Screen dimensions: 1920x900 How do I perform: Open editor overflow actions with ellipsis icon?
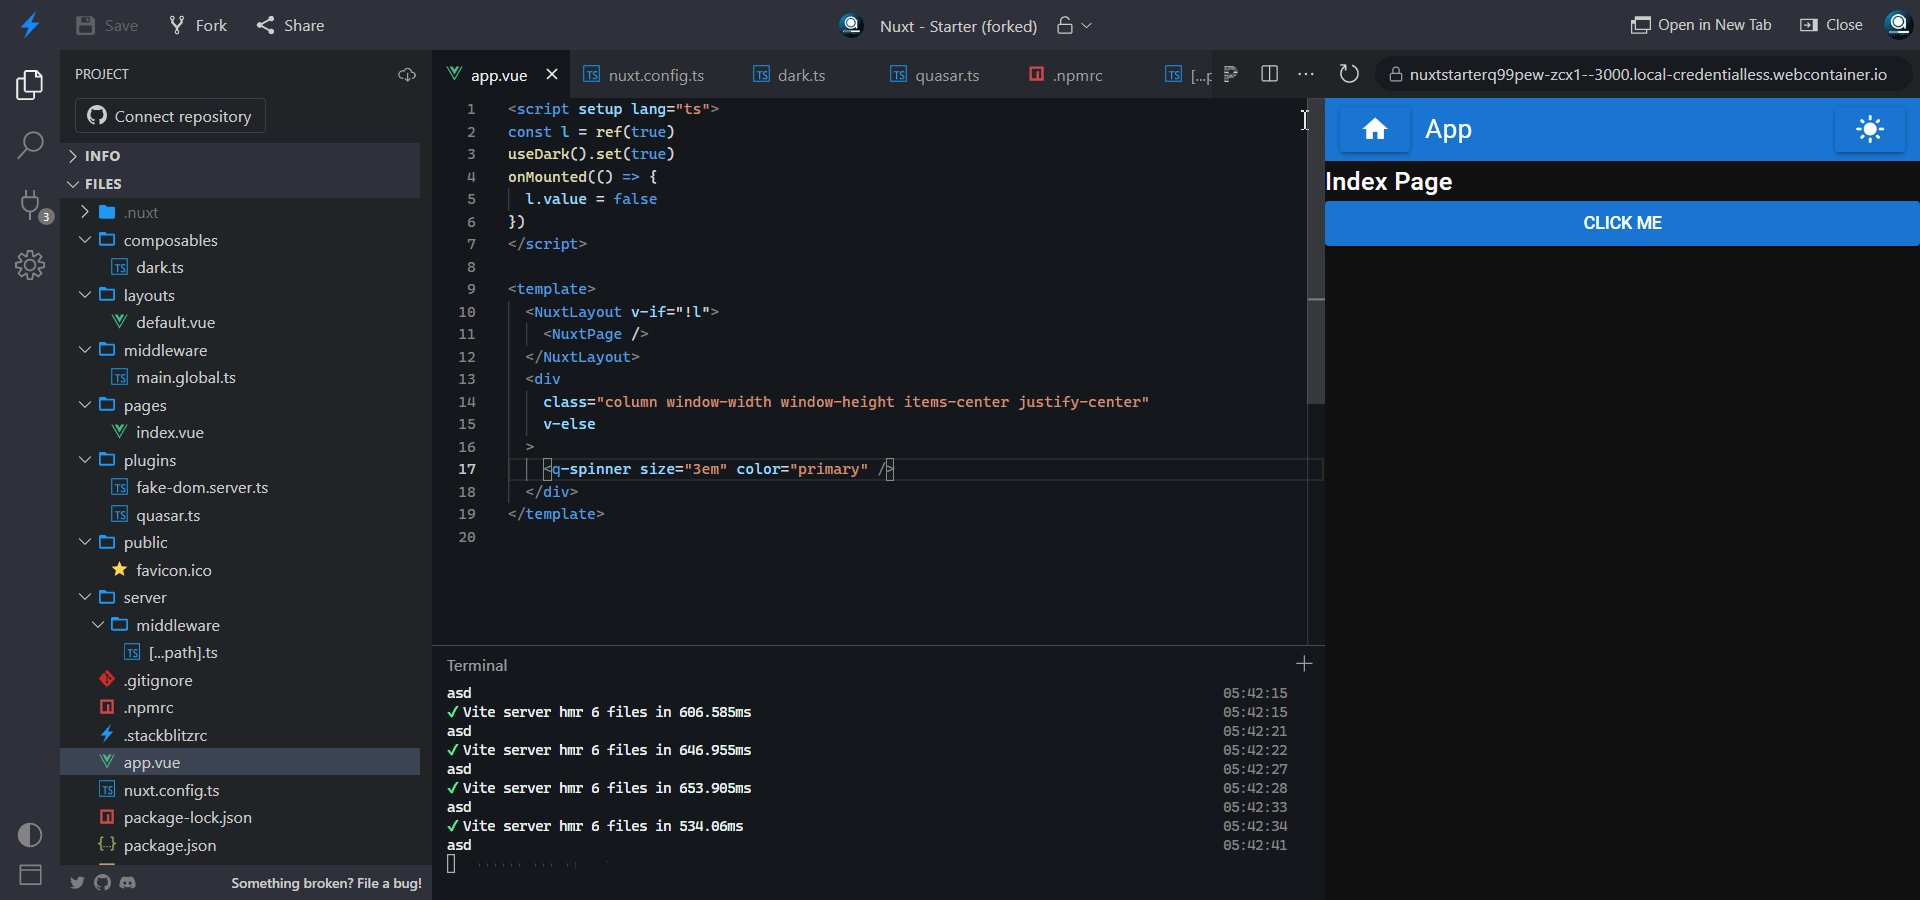click(1306, 74)
